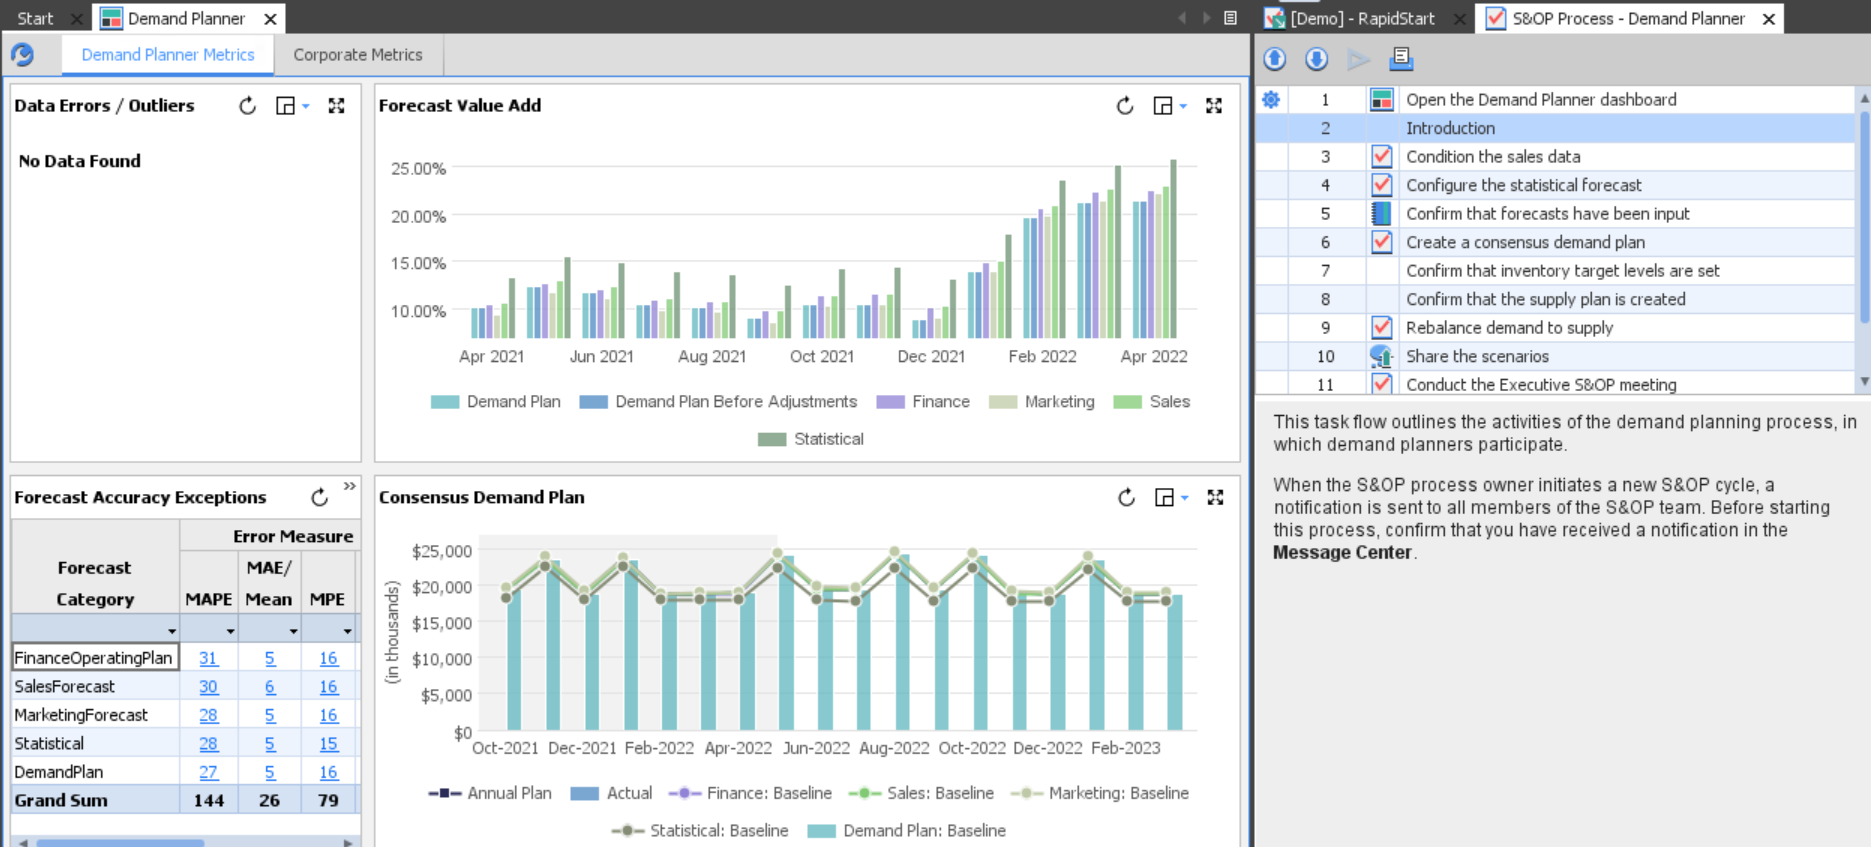Screen dimensions: 1871x847
Task: Open the MAPE column filter dropdown
Action: tap(231, 631)
